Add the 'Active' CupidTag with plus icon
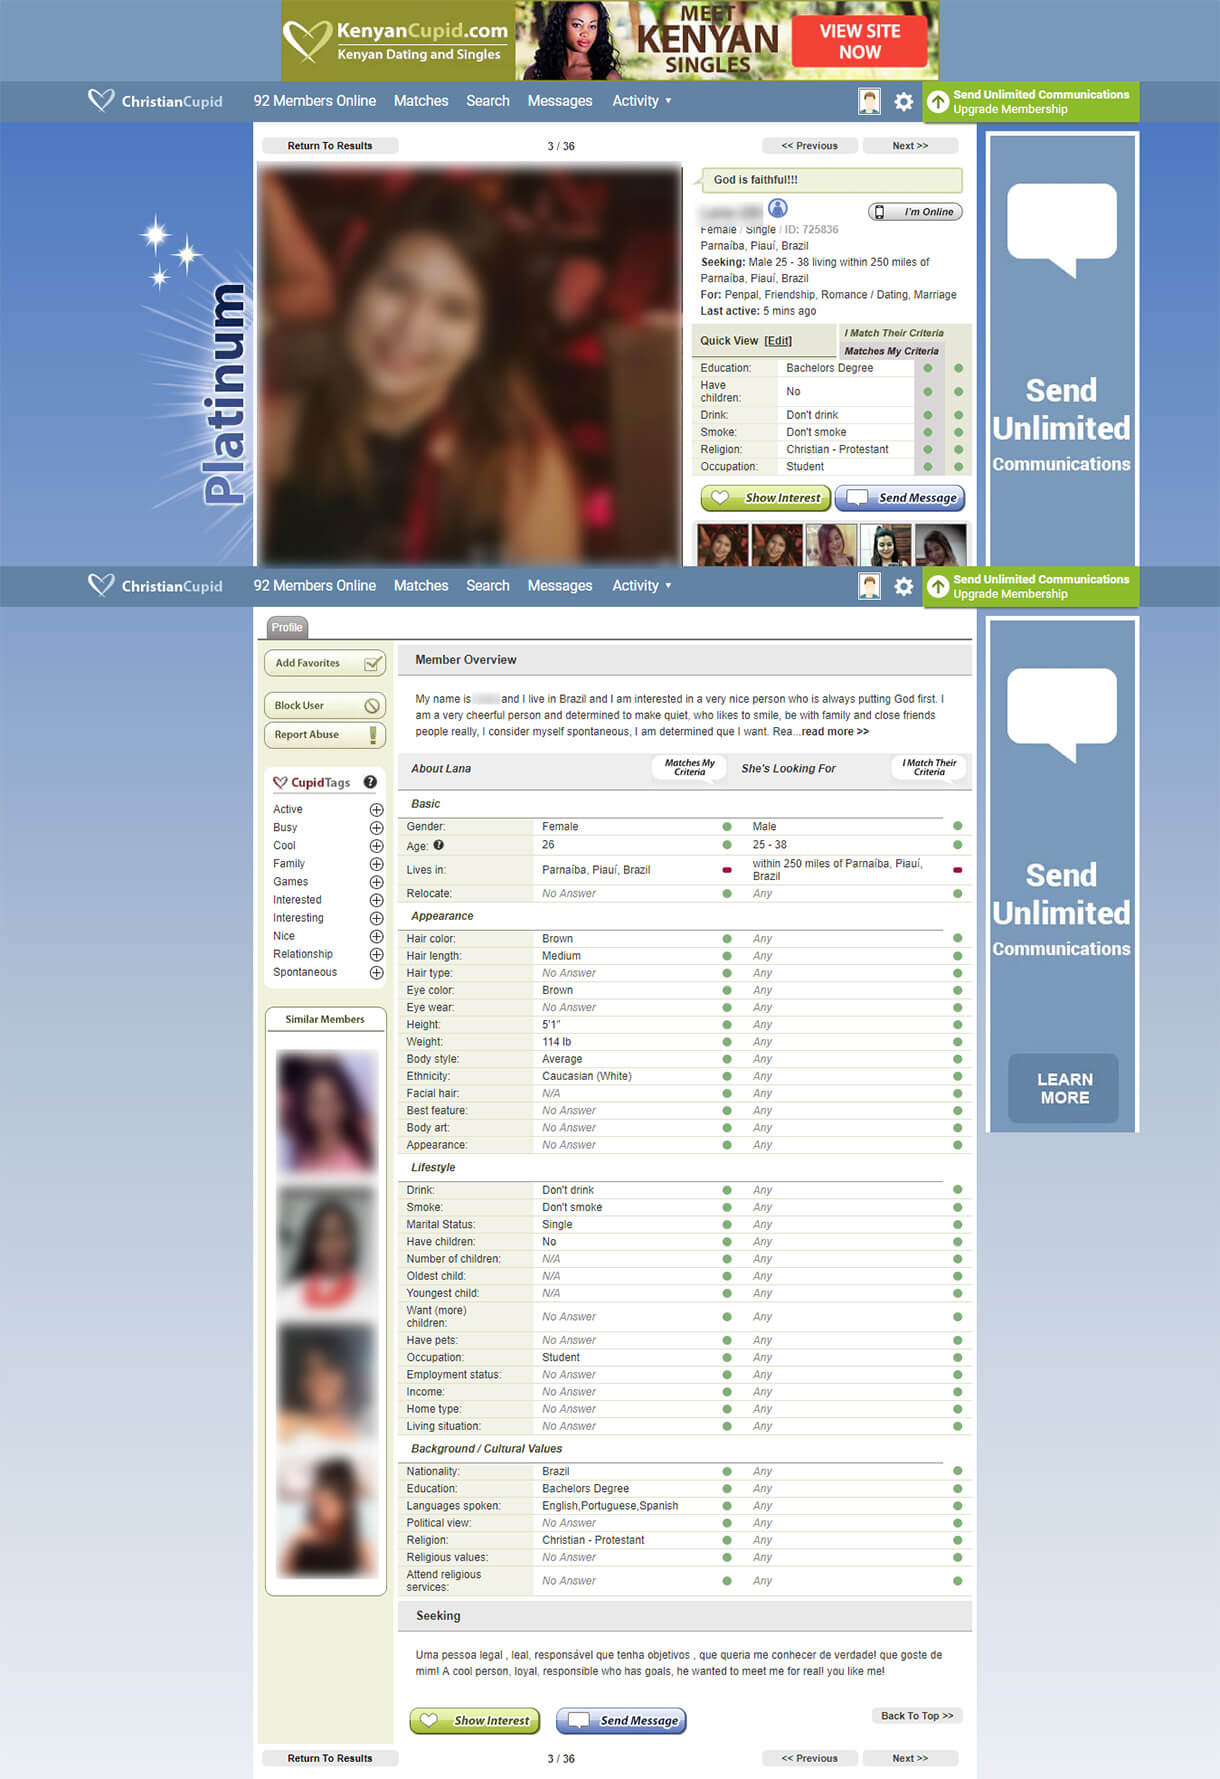 pyautogui.click(x=376, y=810)
